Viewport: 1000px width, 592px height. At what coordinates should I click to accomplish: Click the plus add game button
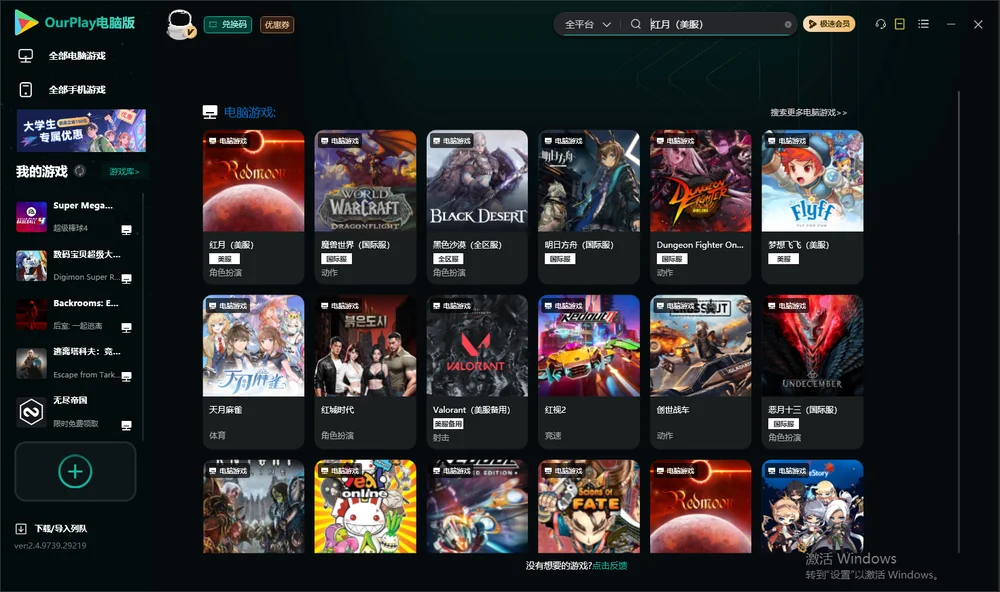pos(75,471)
